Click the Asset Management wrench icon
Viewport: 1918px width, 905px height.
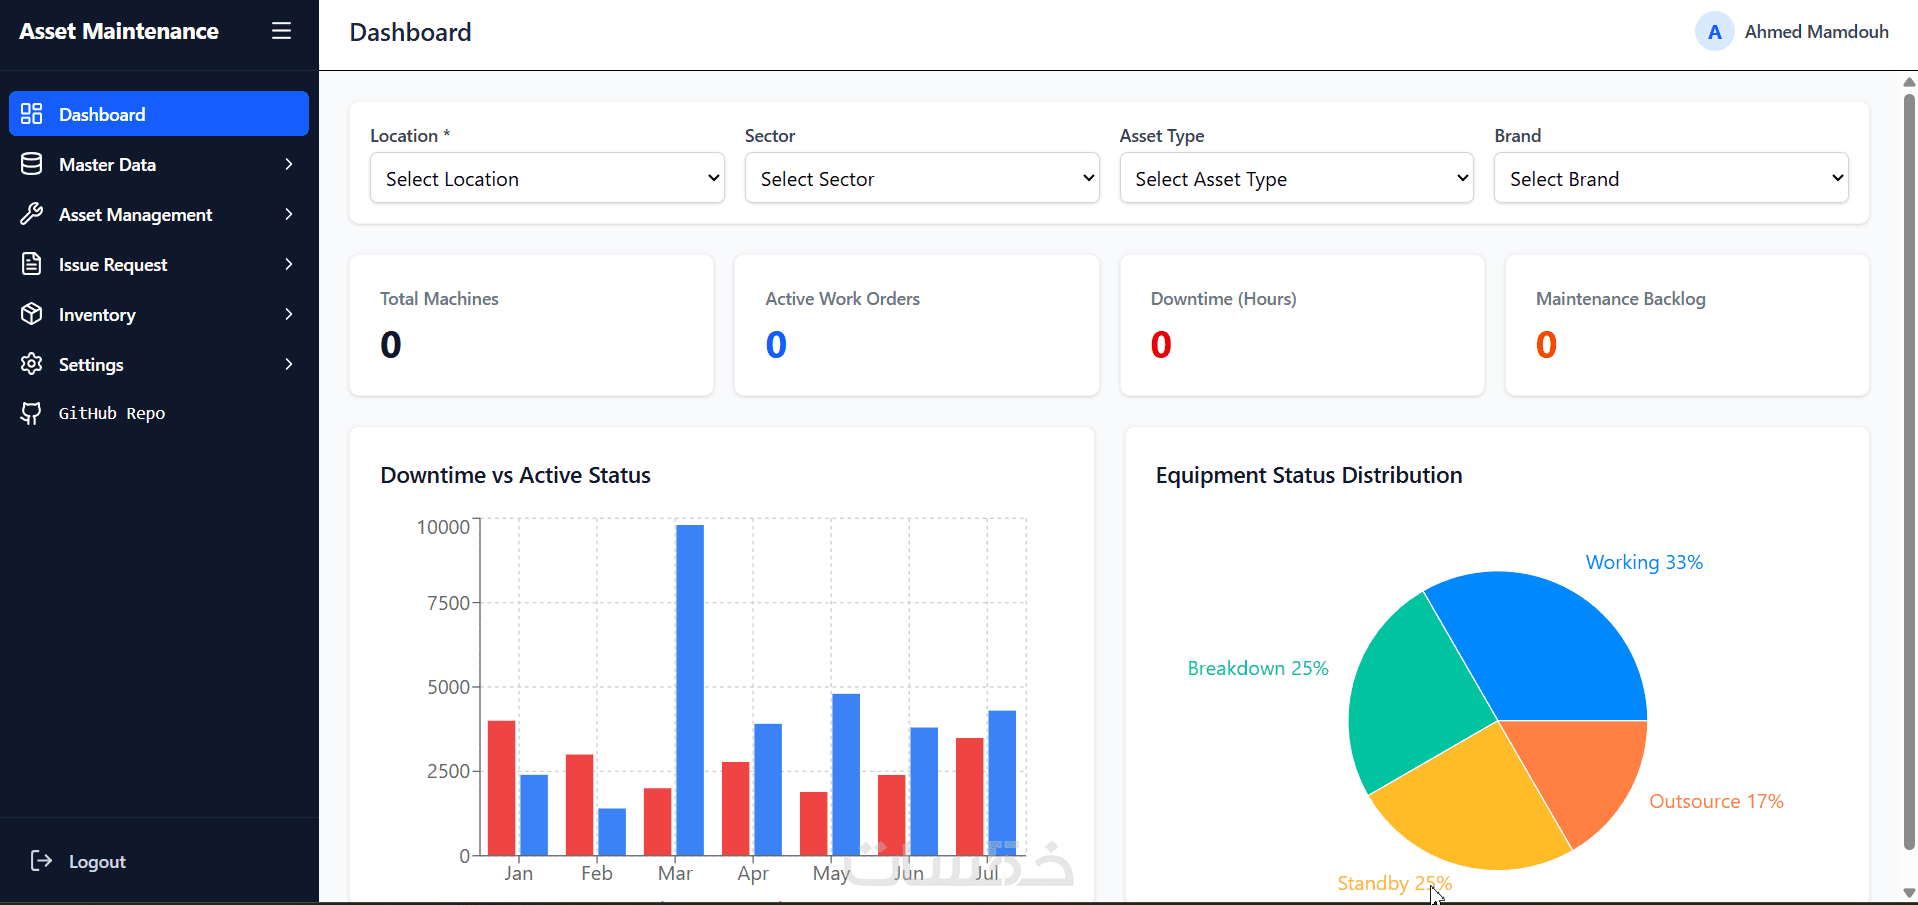point(32,214)
